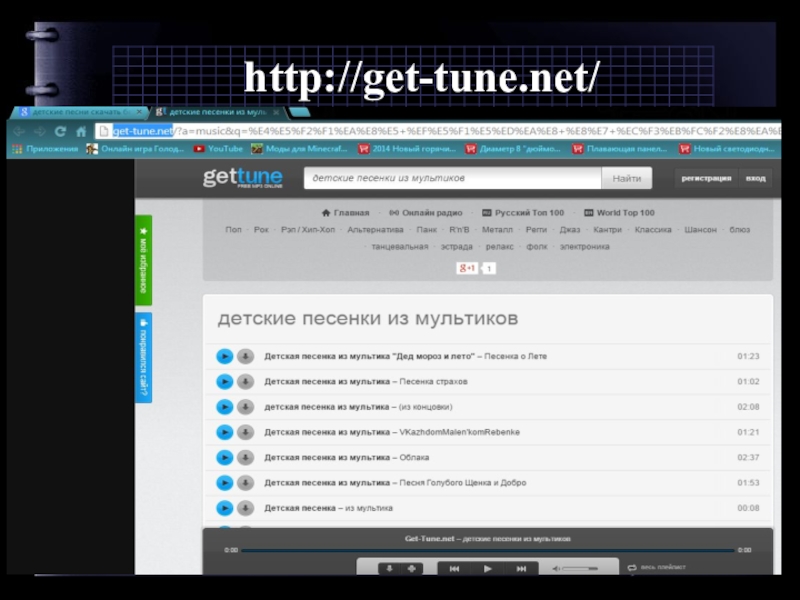This screenshot has height=600, width=800.
Task: Open the понравился сайт? side tab
Action: point(143,358)
